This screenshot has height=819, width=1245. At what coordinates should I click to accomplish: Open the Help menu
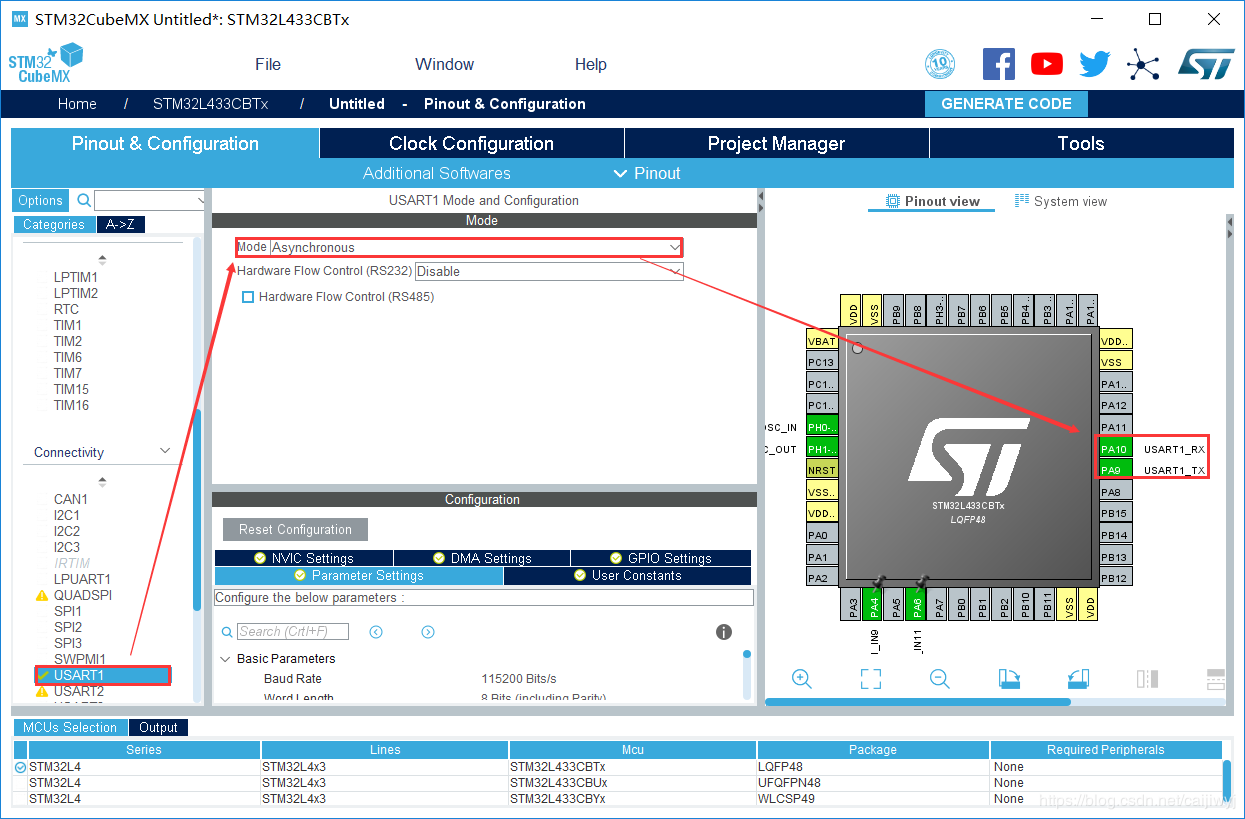coord(590,64)
